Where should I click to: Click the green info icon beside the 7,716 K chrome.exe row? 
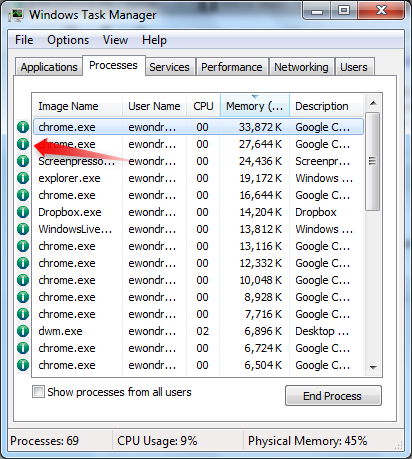pos(23,314)
